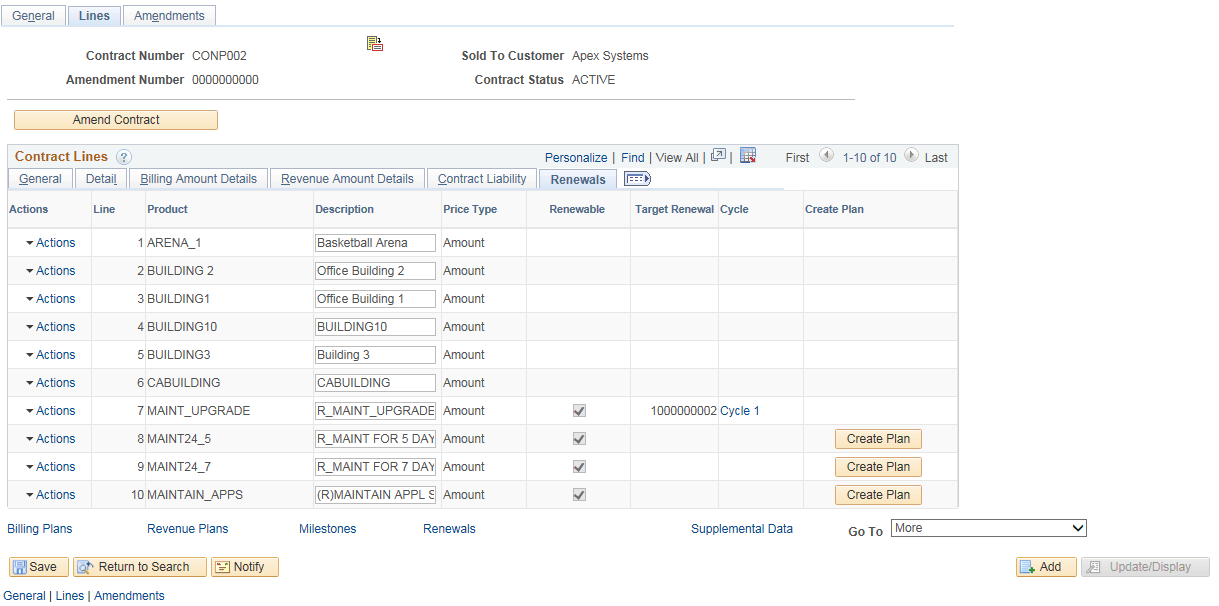Click Create Plan for the MAINT24_7 line

tap(877, 466)
